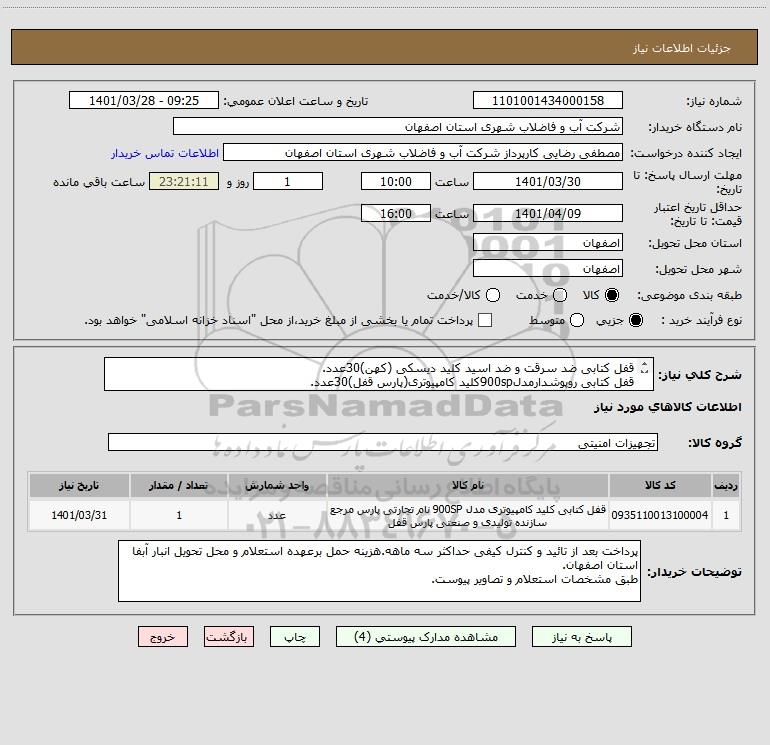Click the بازگشت back button
Screen dimensions: 770x745
pyautogui.click(x=229, y=637)
